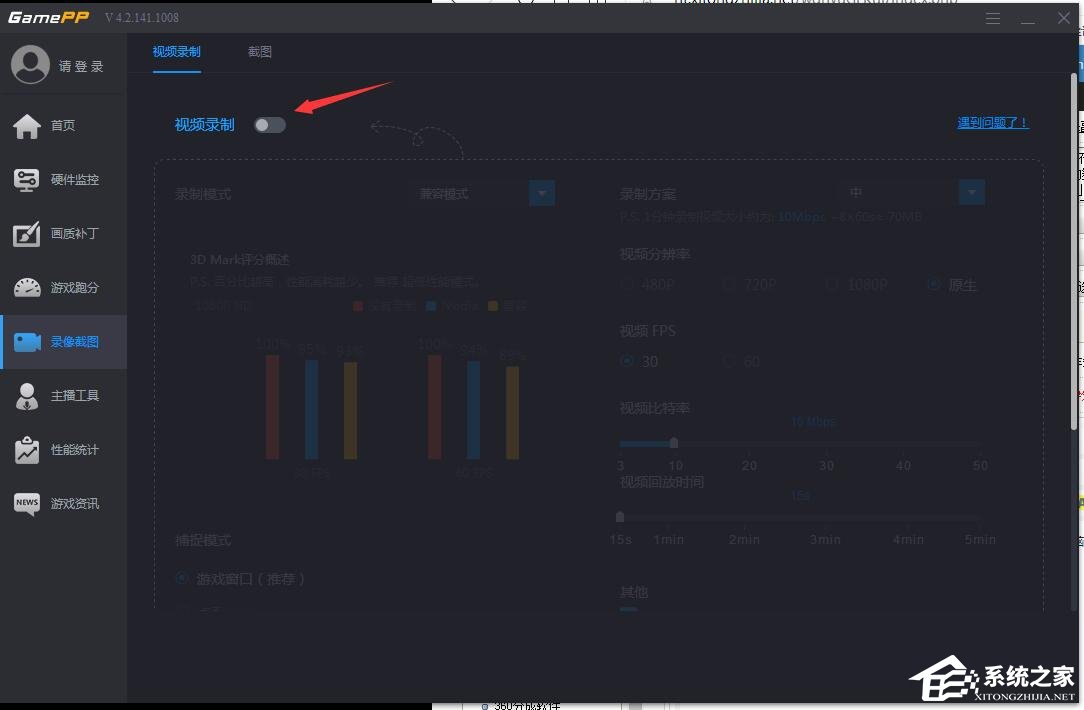This screenshot has height=710, width=1084.
Task: Open the 主播工具 streamer tools panel
Action: 63,395
